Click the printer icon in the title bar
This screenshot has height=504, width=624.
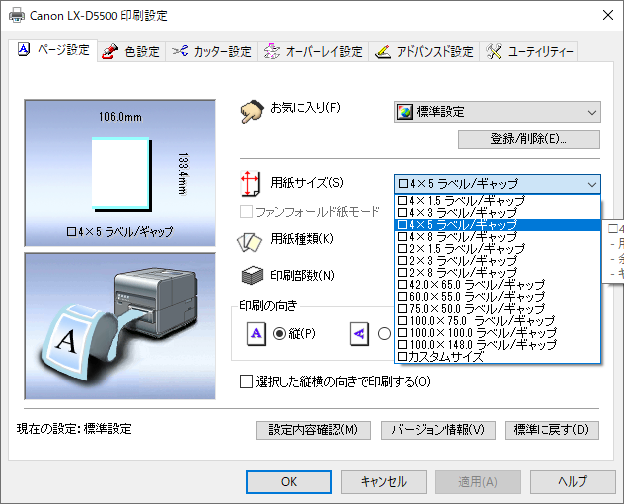click(x=17, y=16)
